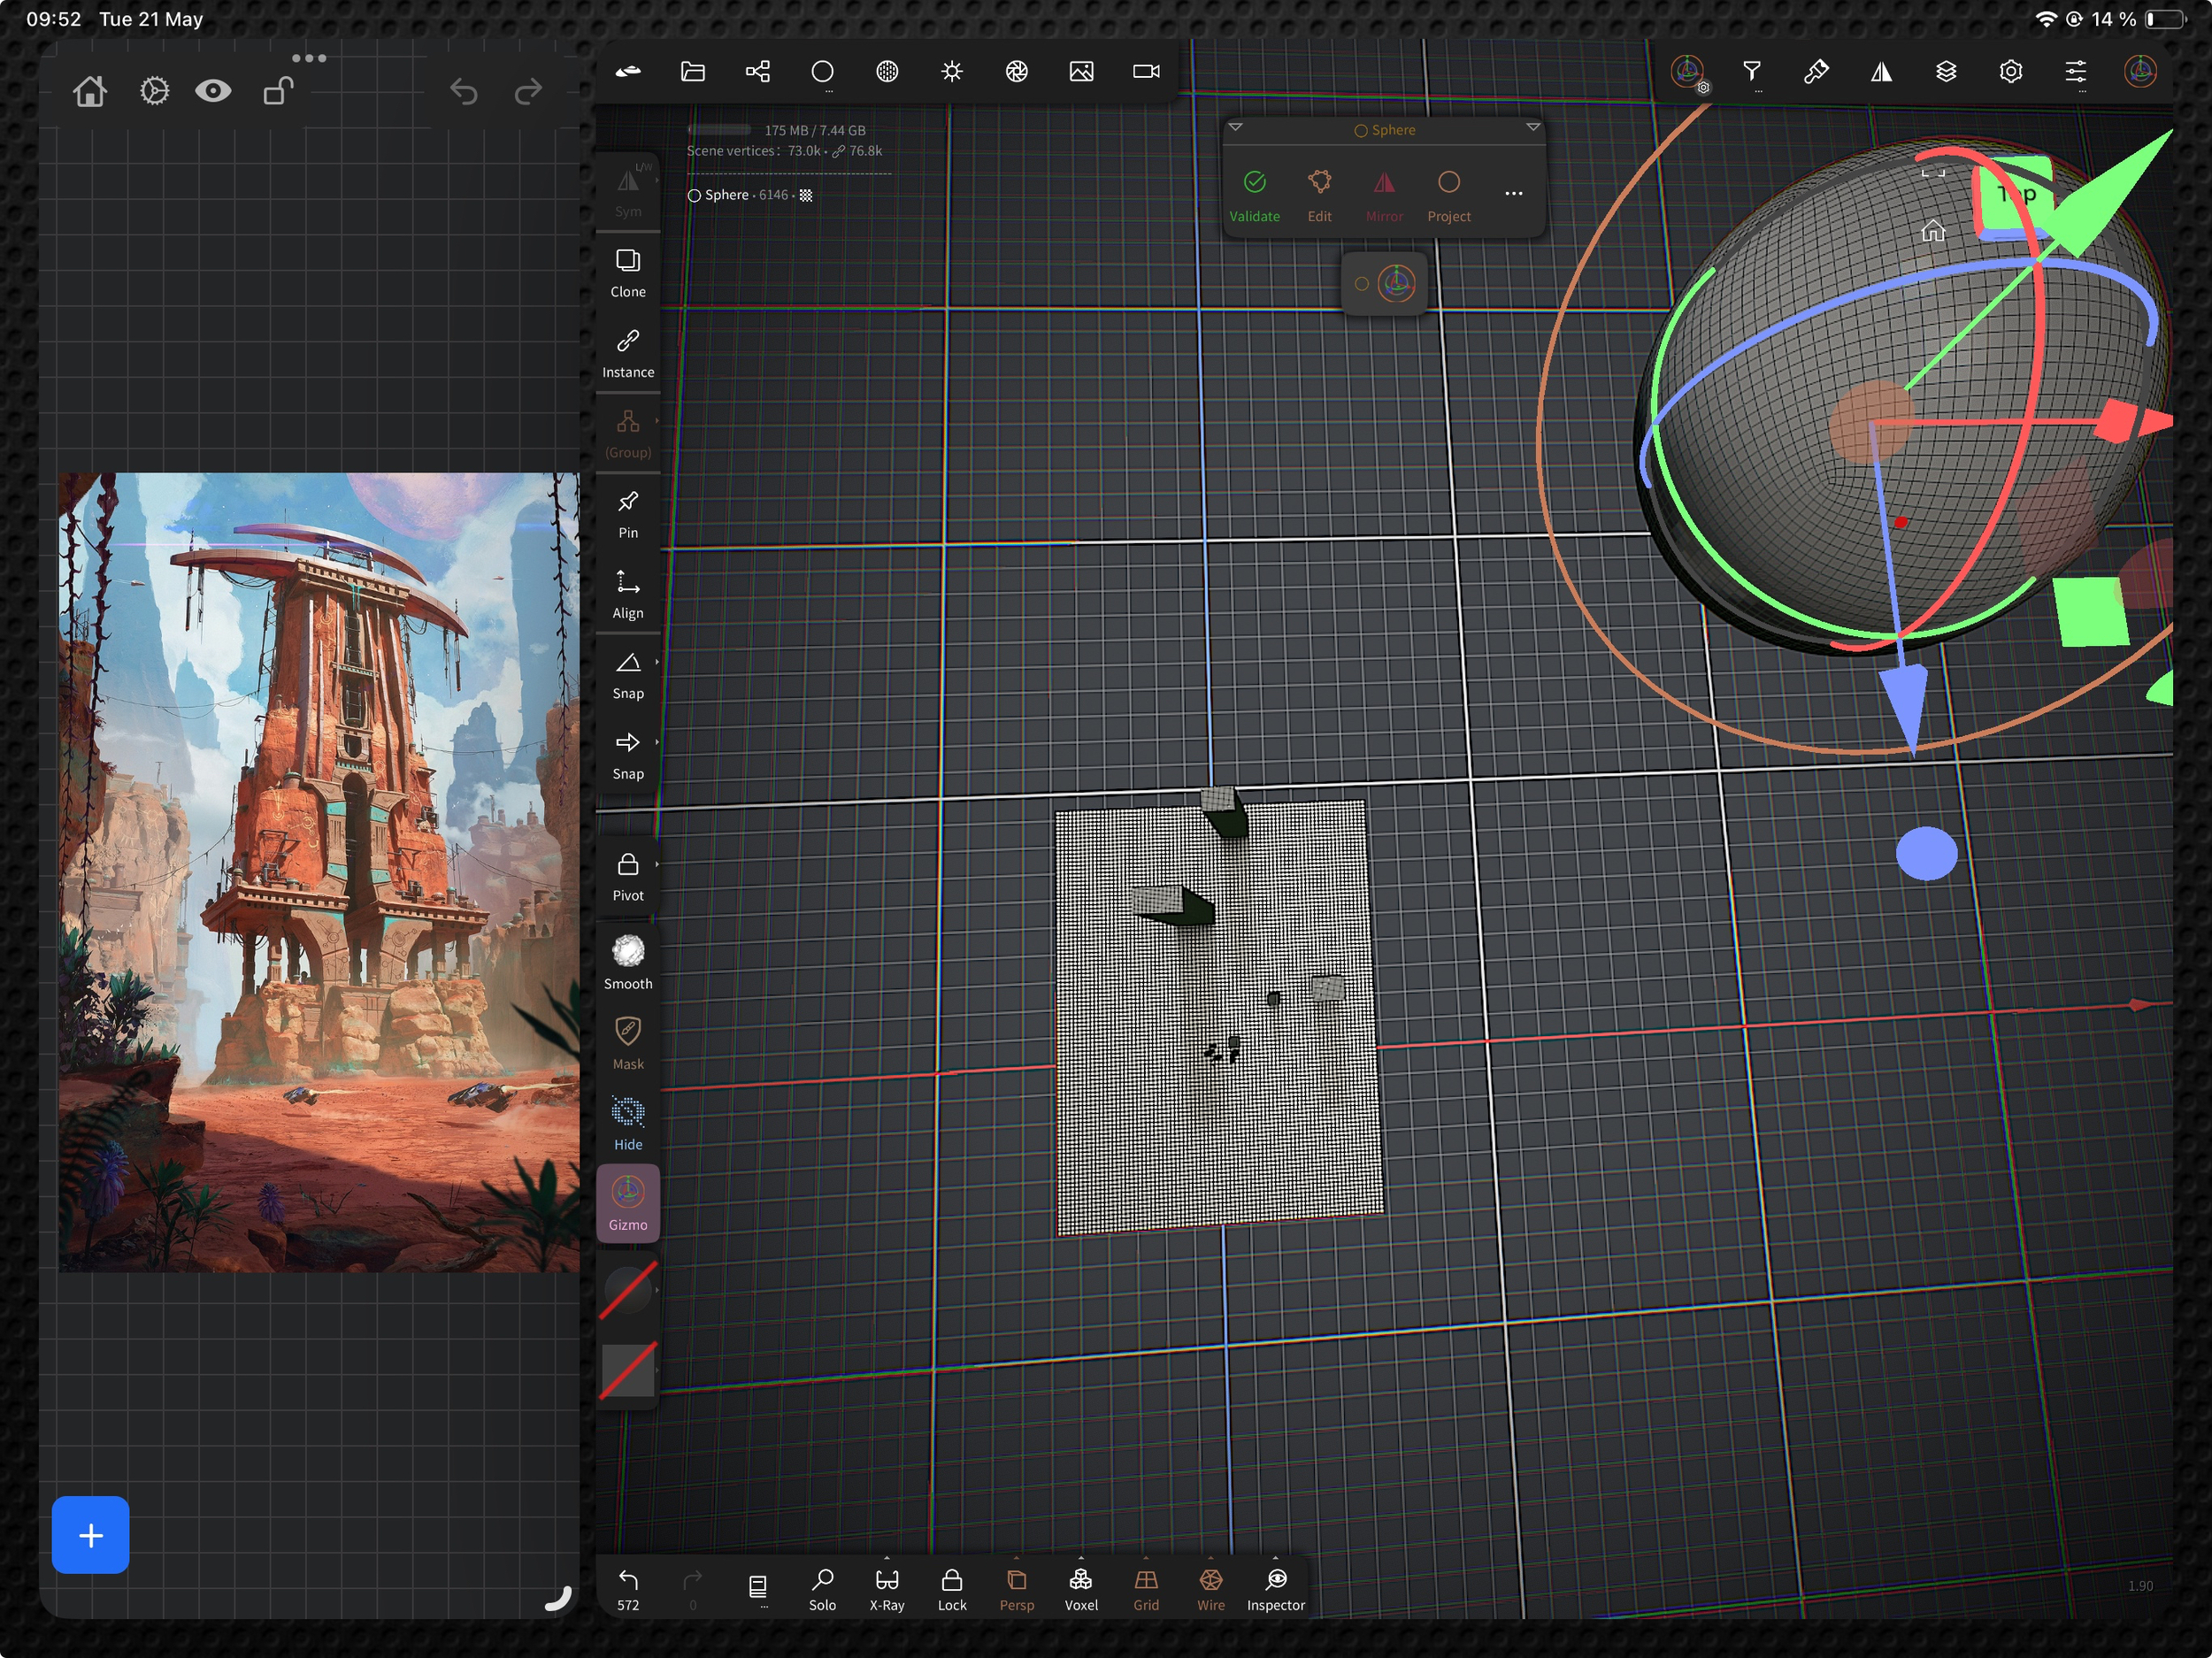Open the lighting sun icon
Screen dimensions: 2212x1658
click(x=952, y=71)
